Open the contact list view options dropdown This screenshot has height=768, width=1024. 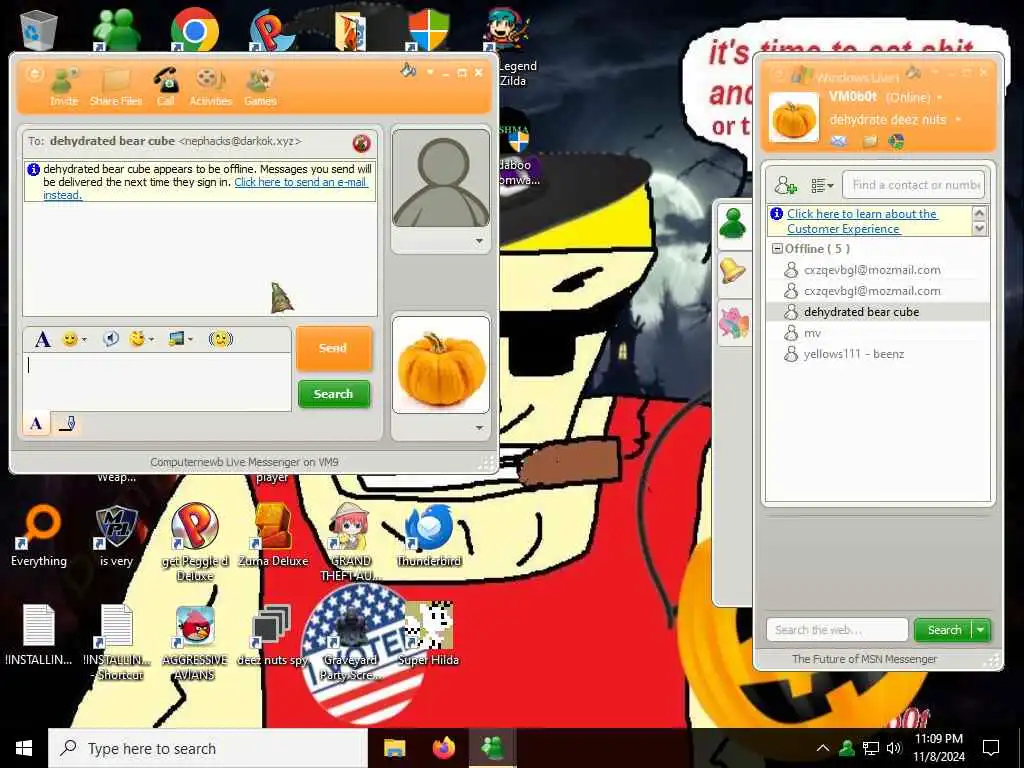pos(822,185)
